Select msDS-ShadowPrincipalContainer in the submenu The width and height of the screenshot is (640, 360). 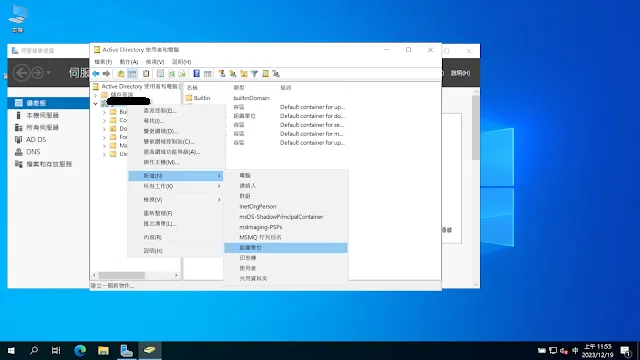[286, 217]
